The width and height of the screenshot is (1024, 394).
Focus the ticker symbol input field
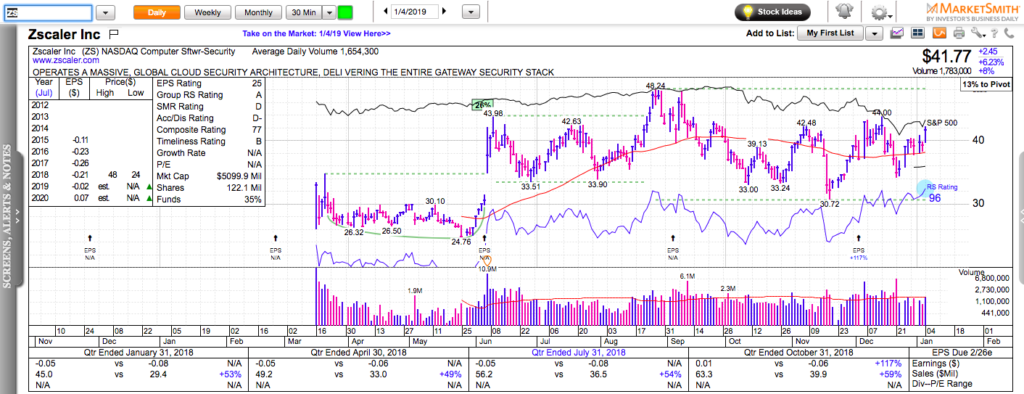tap(48, 12)
